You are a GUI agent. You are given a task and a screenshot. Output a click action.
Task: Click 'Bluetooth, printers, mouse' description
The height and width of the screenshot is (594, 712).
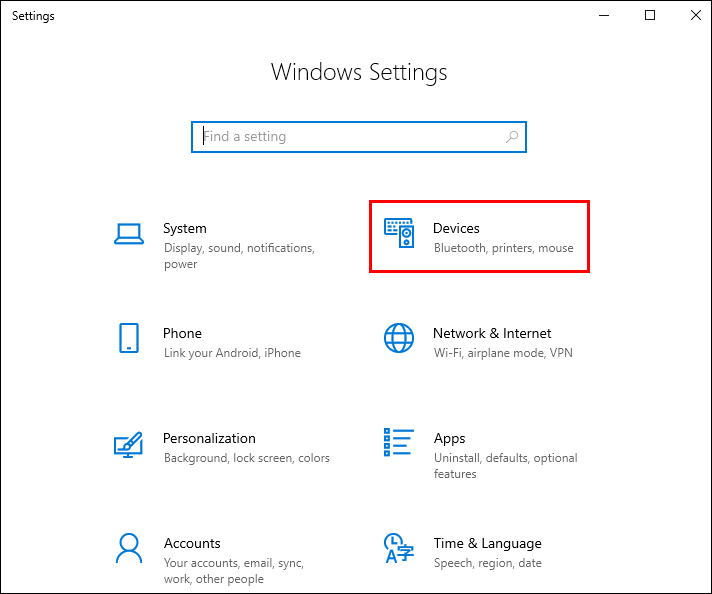(x=504, y=248)
